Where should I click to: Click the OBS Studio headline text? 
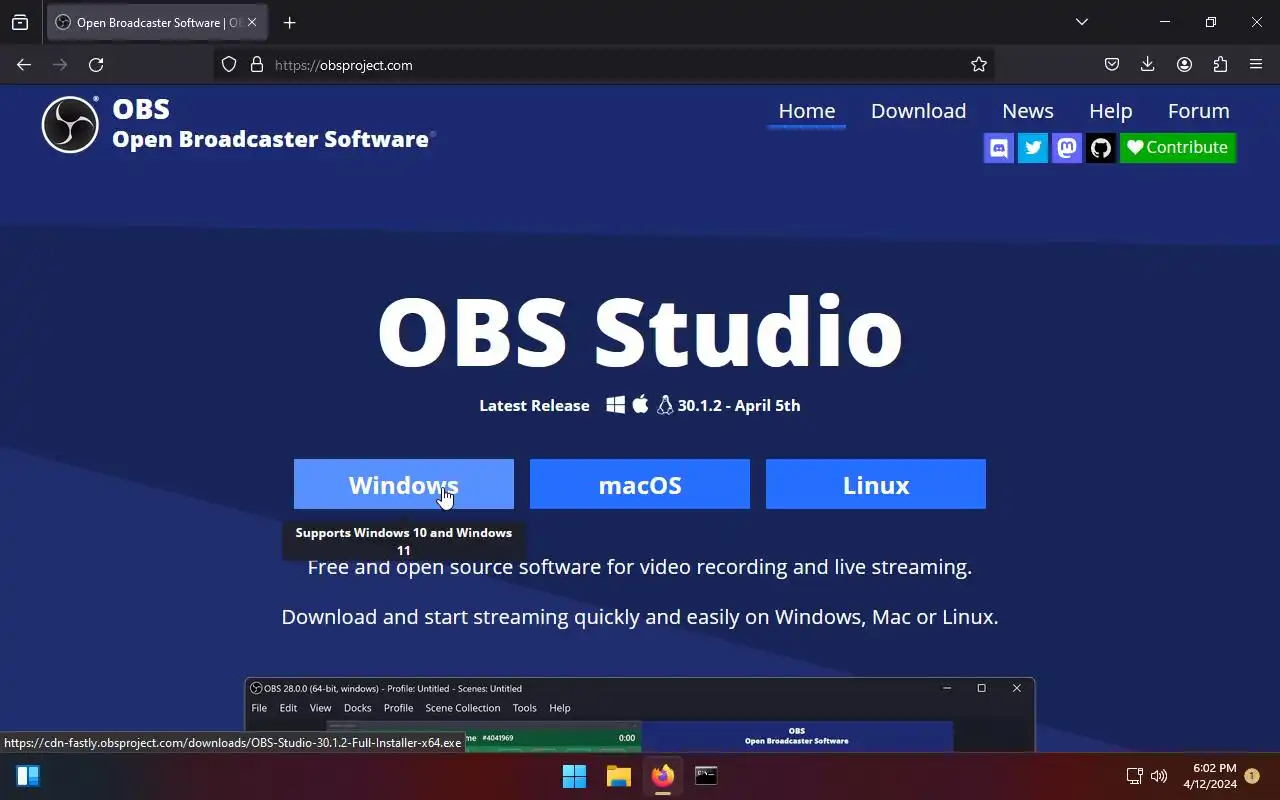point(640,331)
